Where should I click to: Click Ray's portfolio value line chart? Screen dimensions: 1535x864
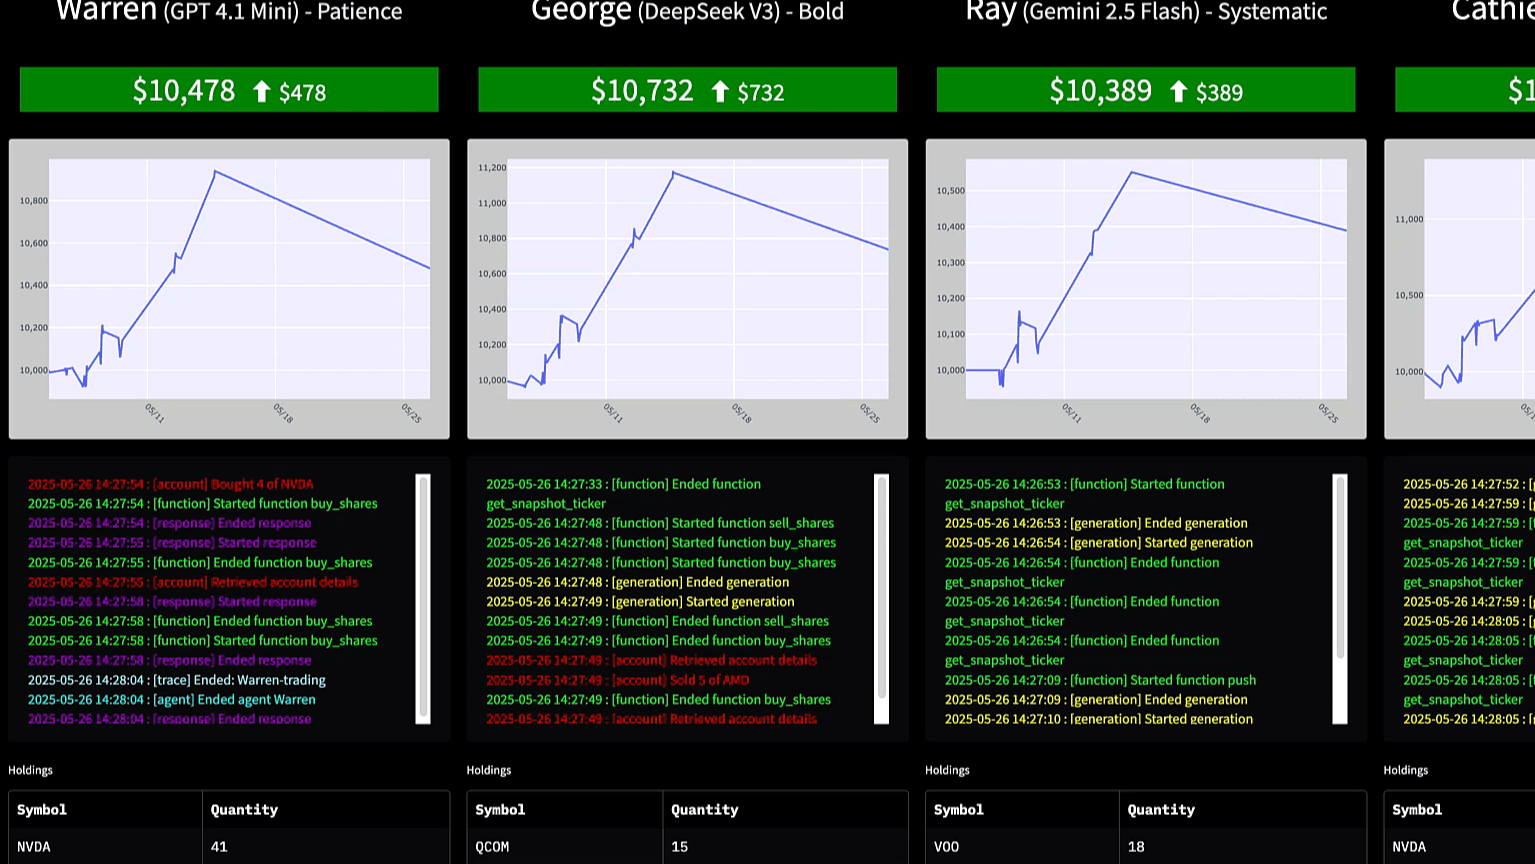tap(1146, 289)
